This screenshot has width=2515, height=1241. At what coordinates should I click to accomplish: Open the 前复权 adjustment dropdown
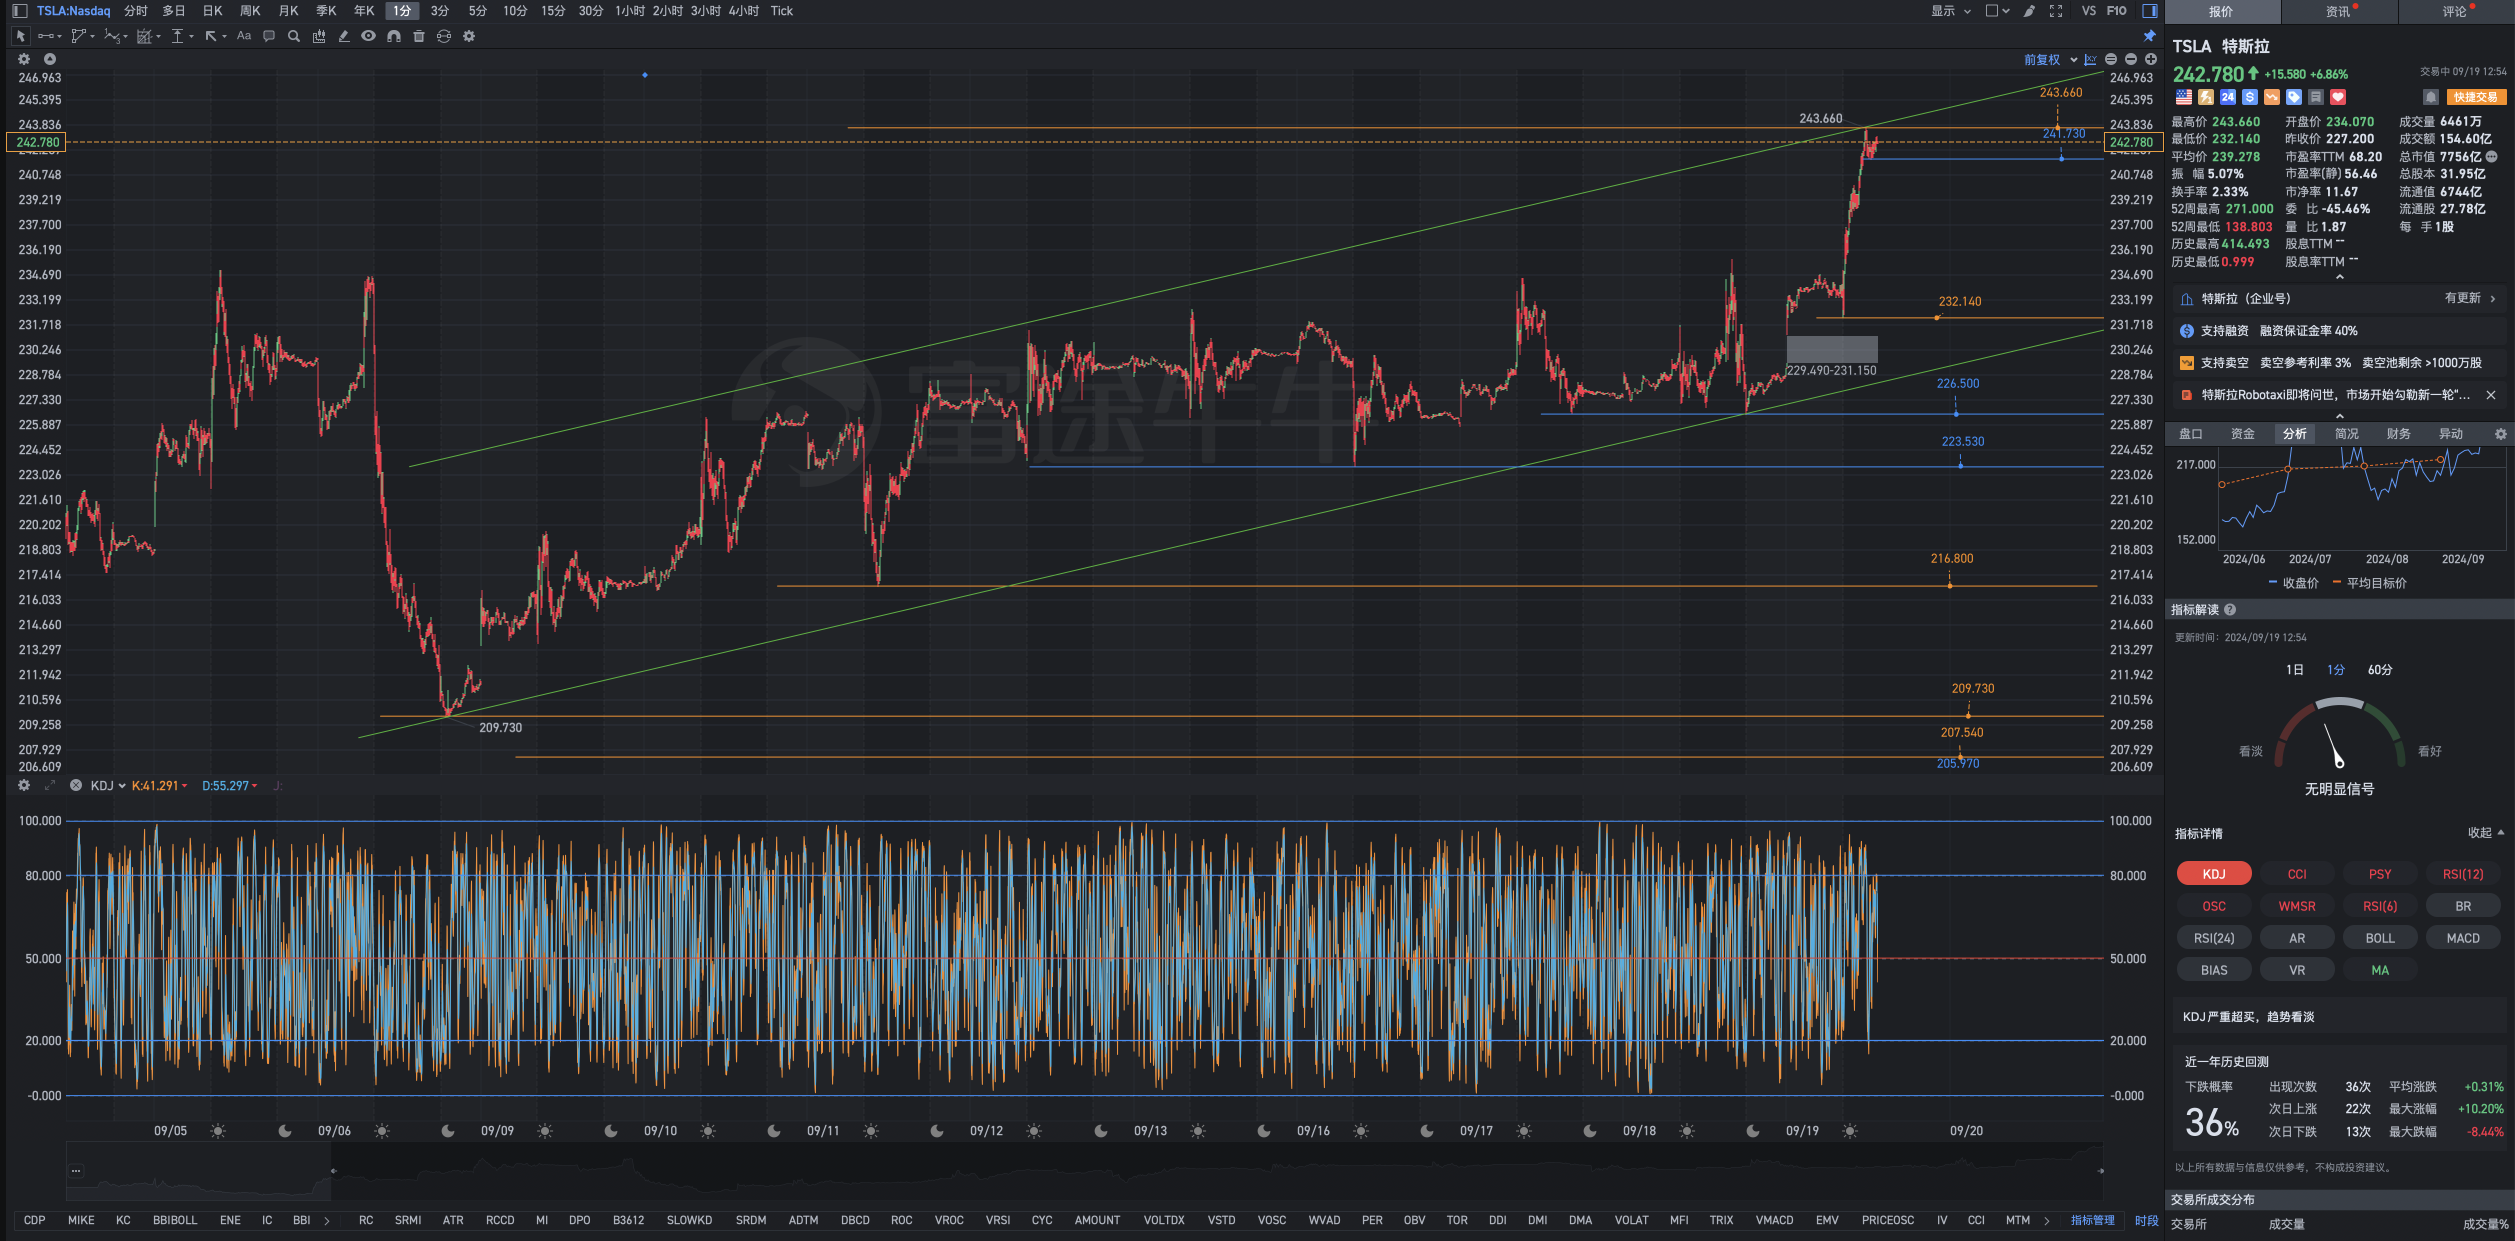2050,60
